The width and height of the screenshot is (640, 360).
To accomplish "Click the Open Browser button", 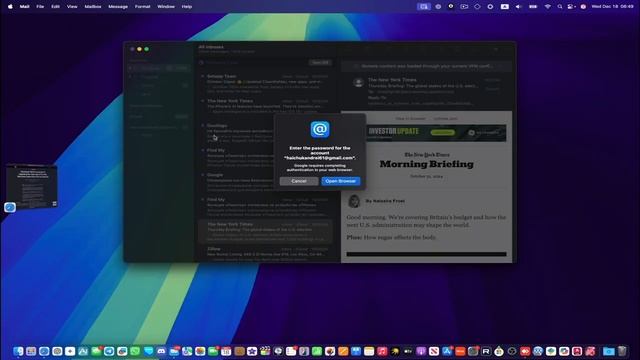I will [x=340, y=181].
